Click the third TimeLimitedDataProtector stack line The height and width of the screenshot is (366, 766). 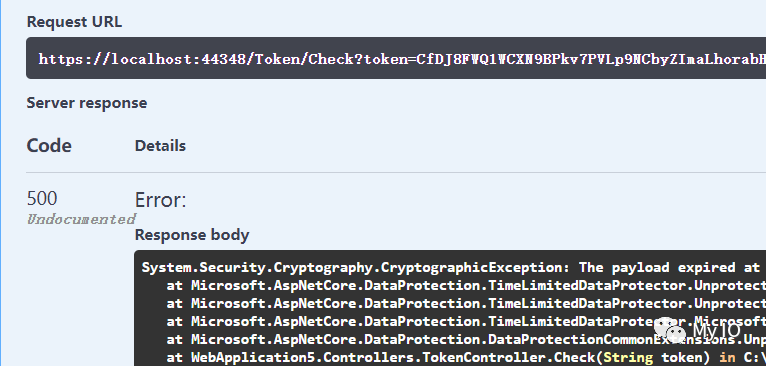click(466, 321)
